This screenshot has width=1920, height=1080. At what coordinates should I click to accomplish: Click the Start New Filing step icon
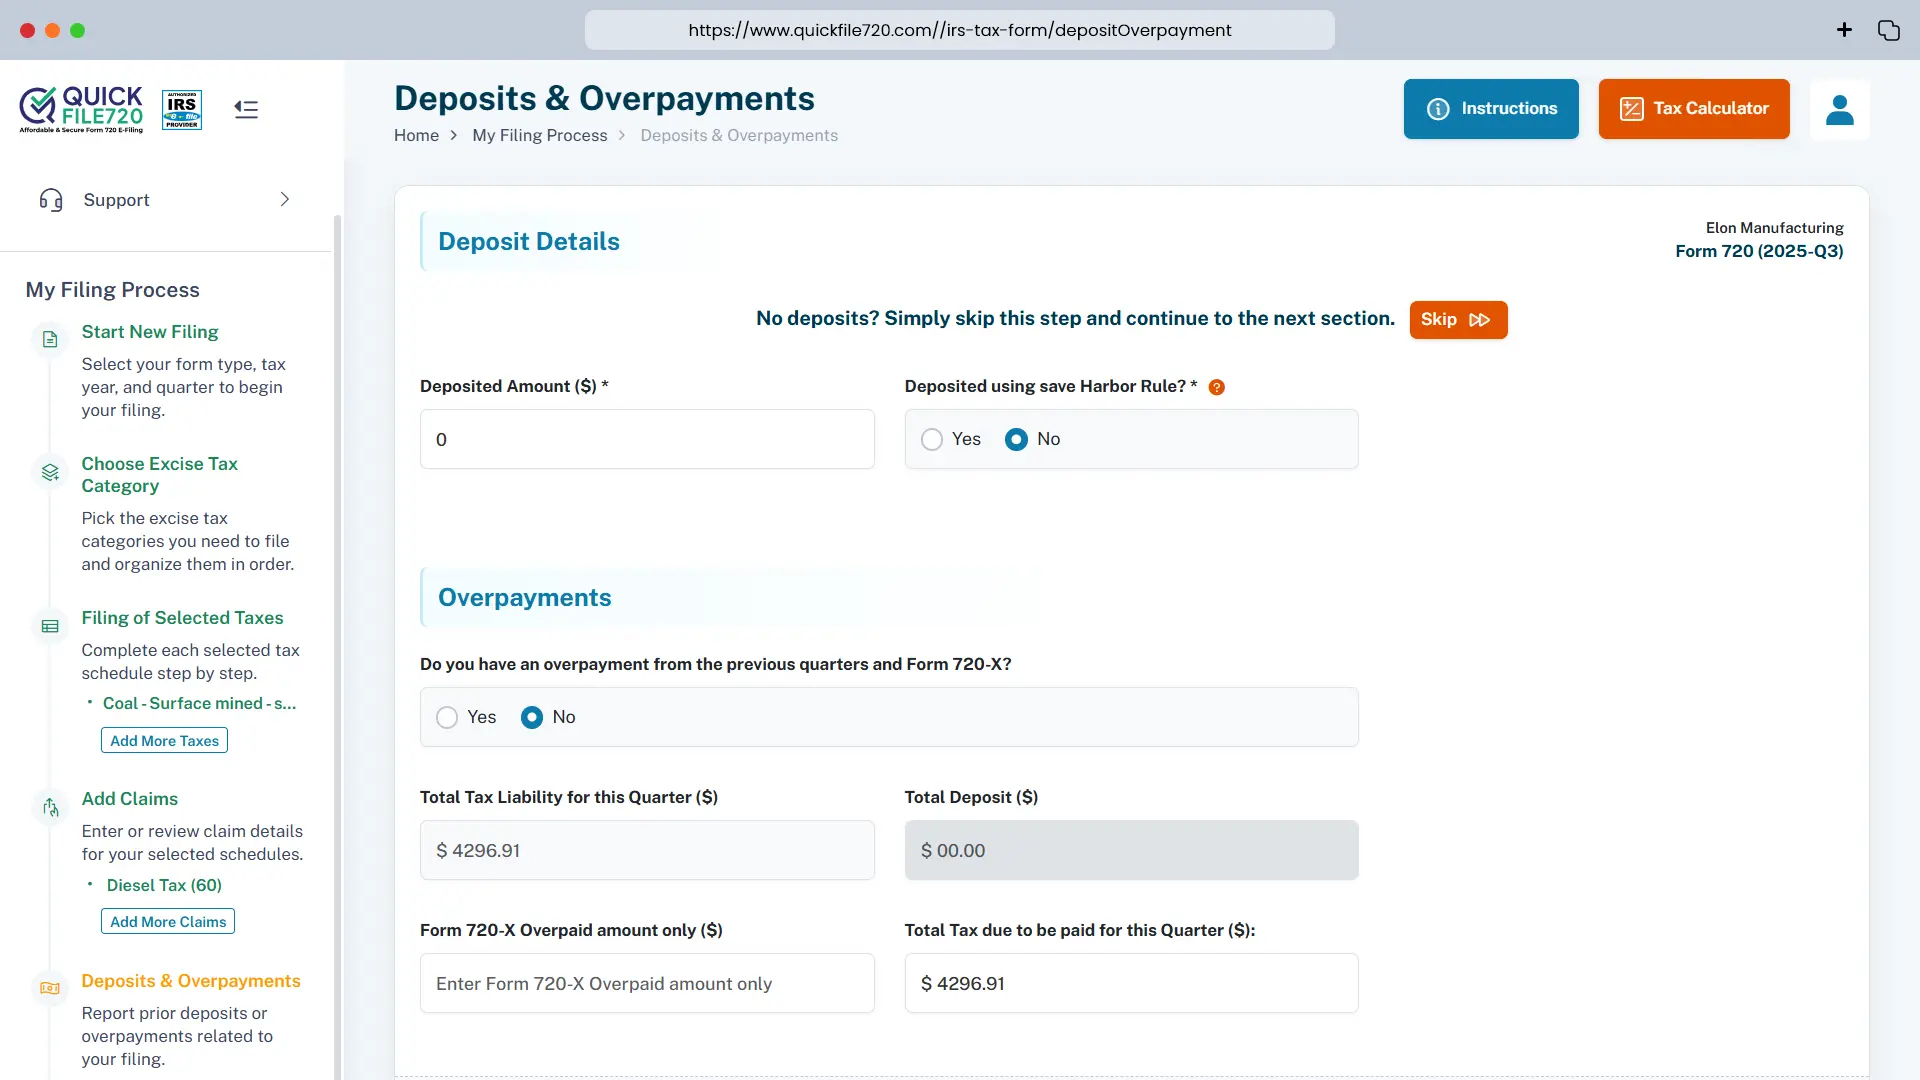point(50,340)
